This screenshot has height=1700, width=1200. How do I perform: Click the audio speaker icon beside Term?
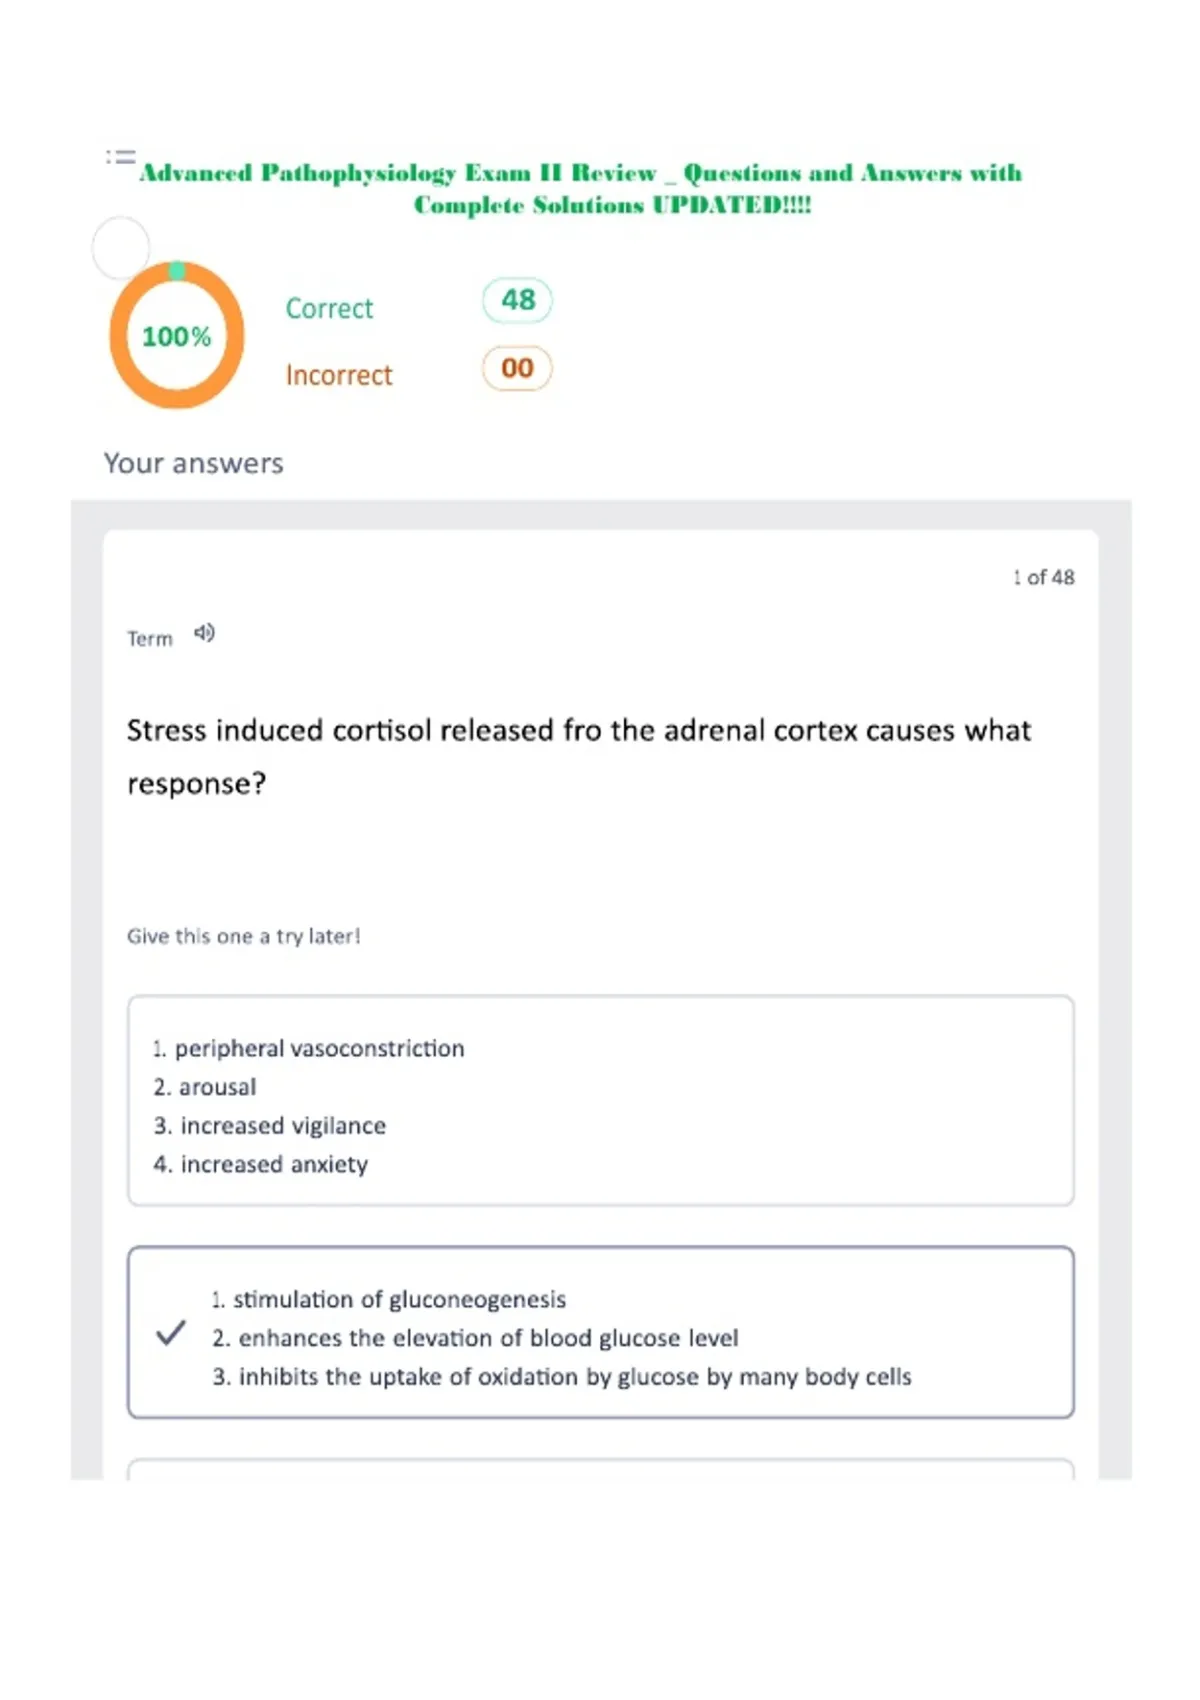204,633
